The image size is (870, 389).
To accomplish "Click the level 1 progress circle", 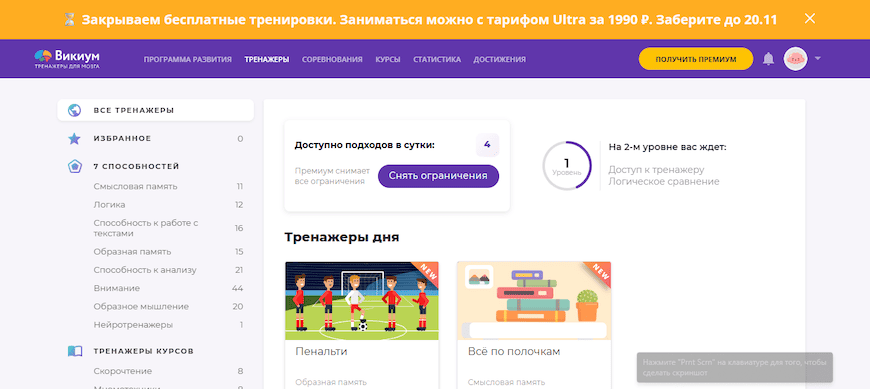I will pos(566,165).
